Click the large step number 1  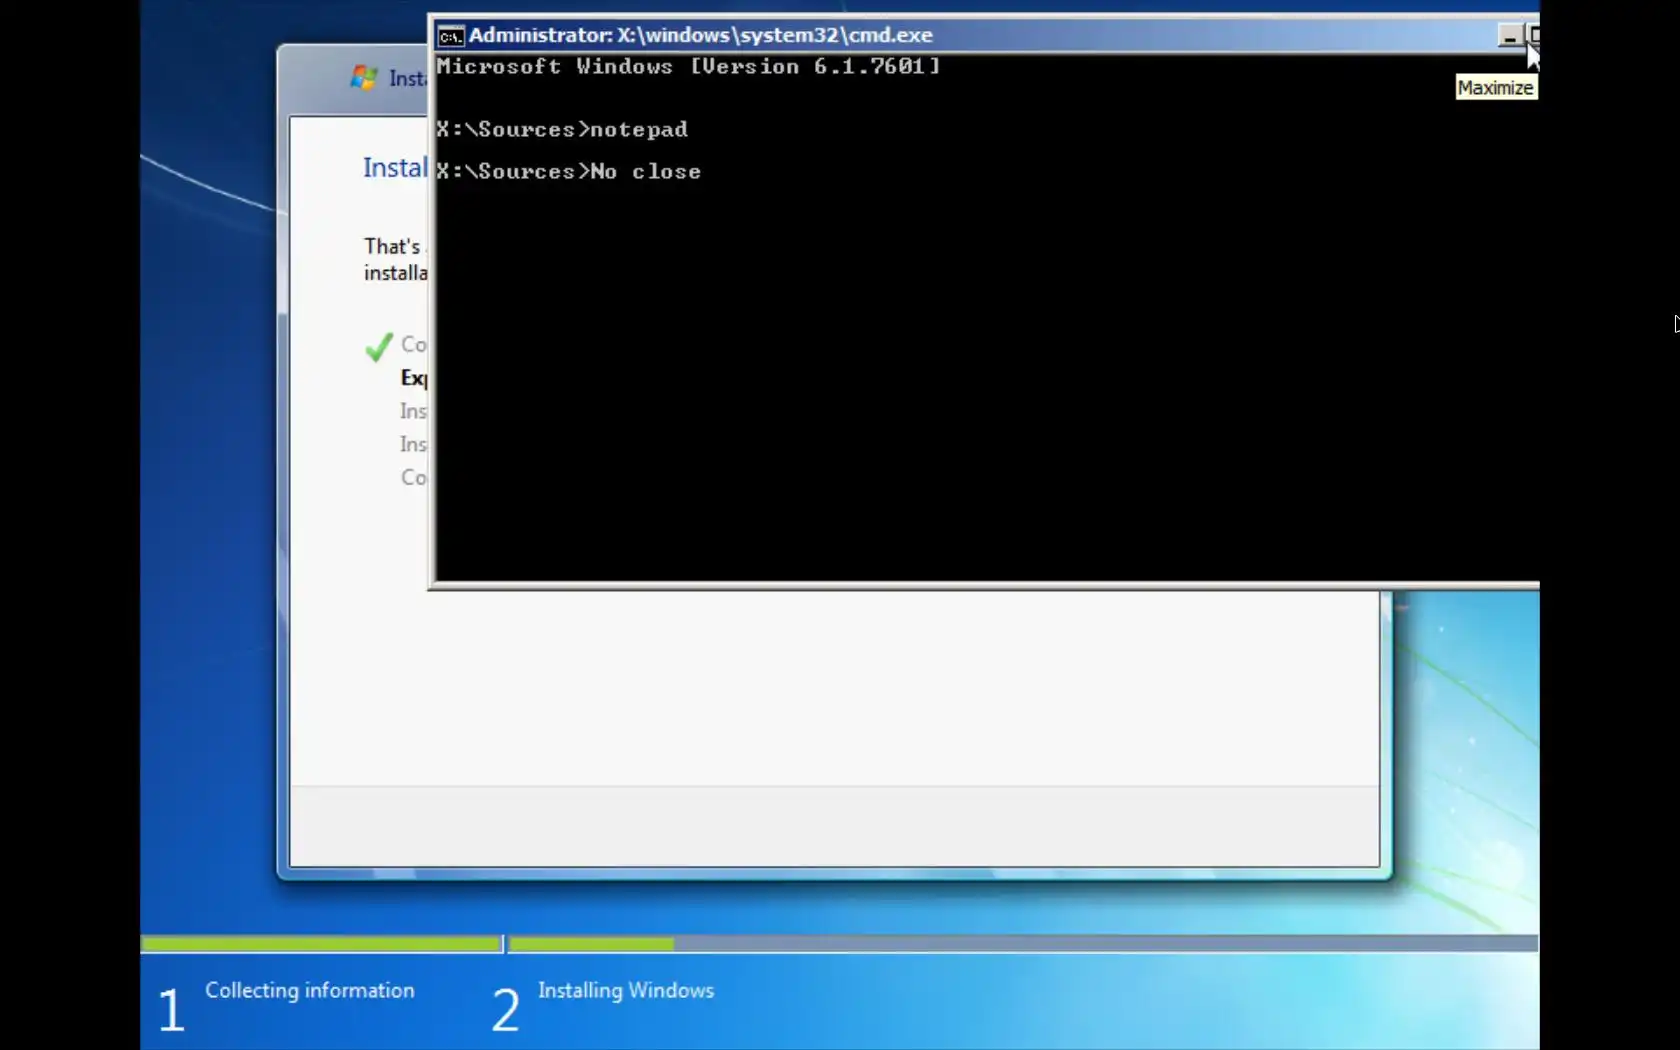click(171, 1009)
